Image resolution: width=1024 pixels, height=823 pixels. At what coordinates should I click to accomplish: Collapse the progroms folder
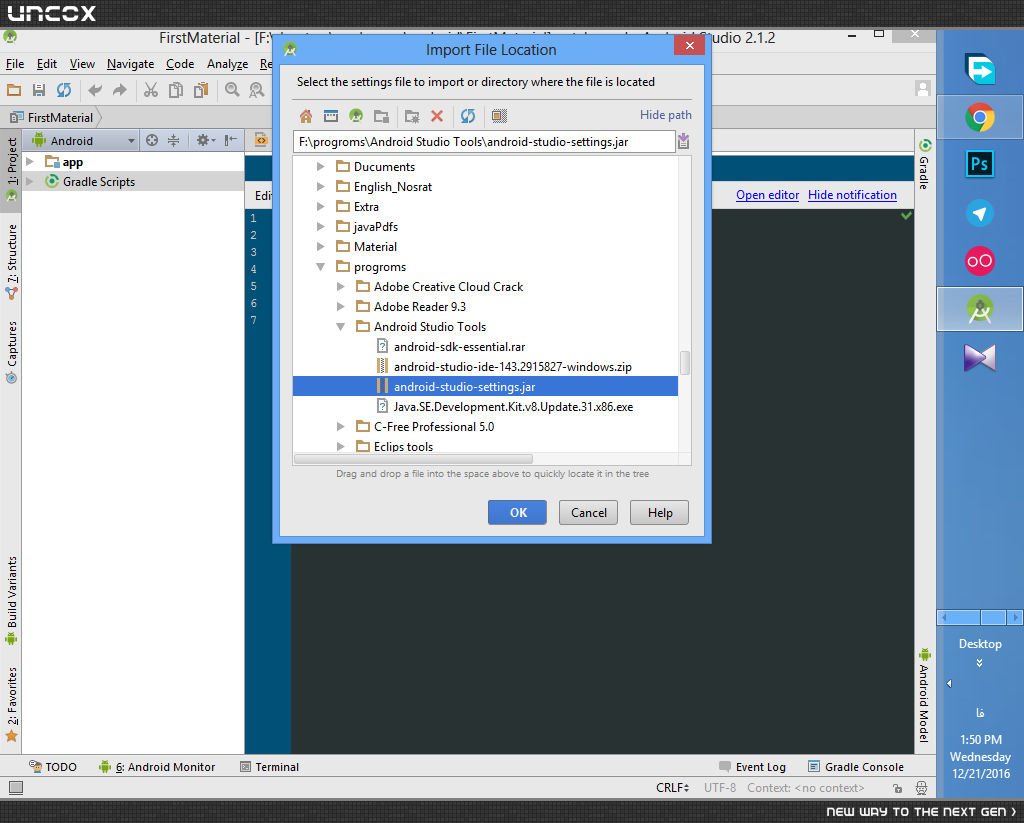click(x=321, y=266)
